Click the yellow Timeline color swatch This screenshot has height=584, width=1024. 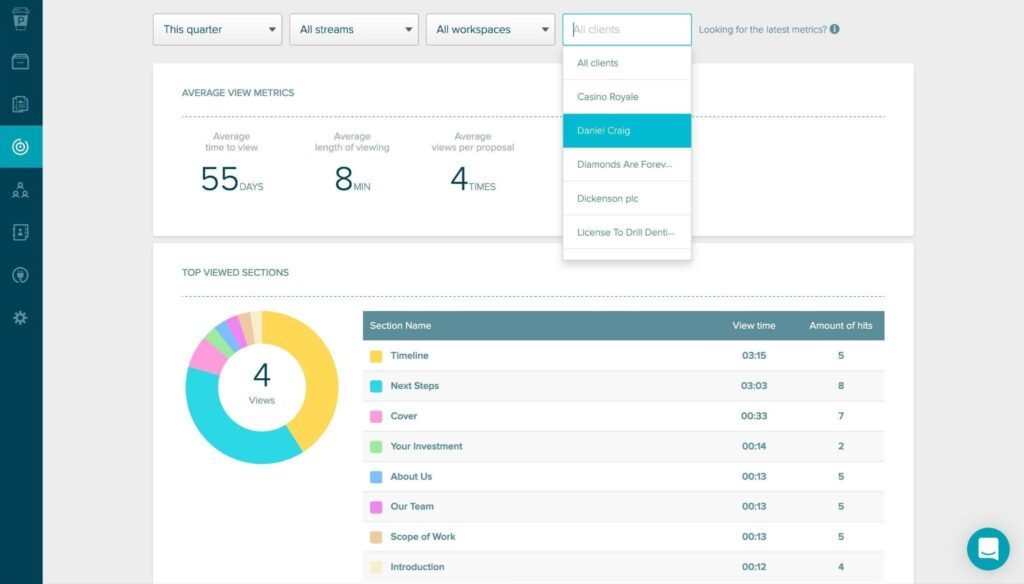[375, 355]
